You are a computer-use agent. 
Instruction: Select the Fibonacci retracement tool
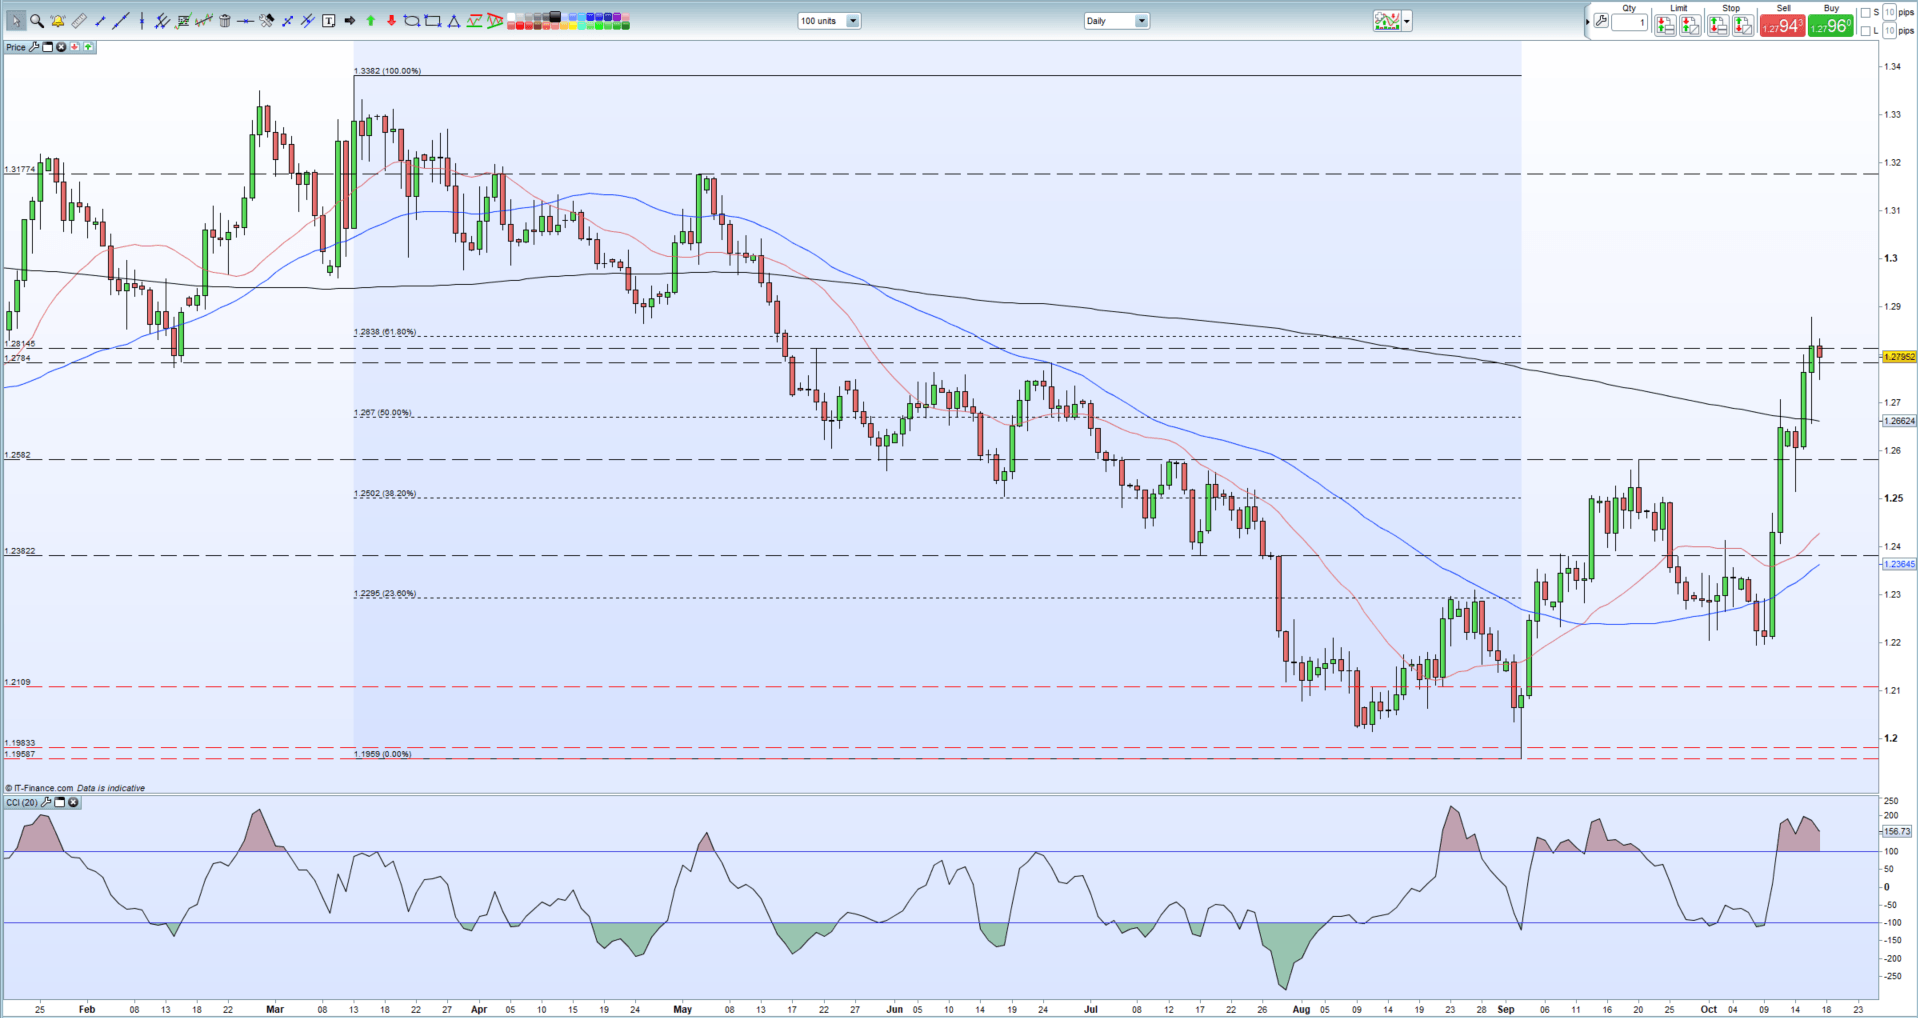point(183,21)
